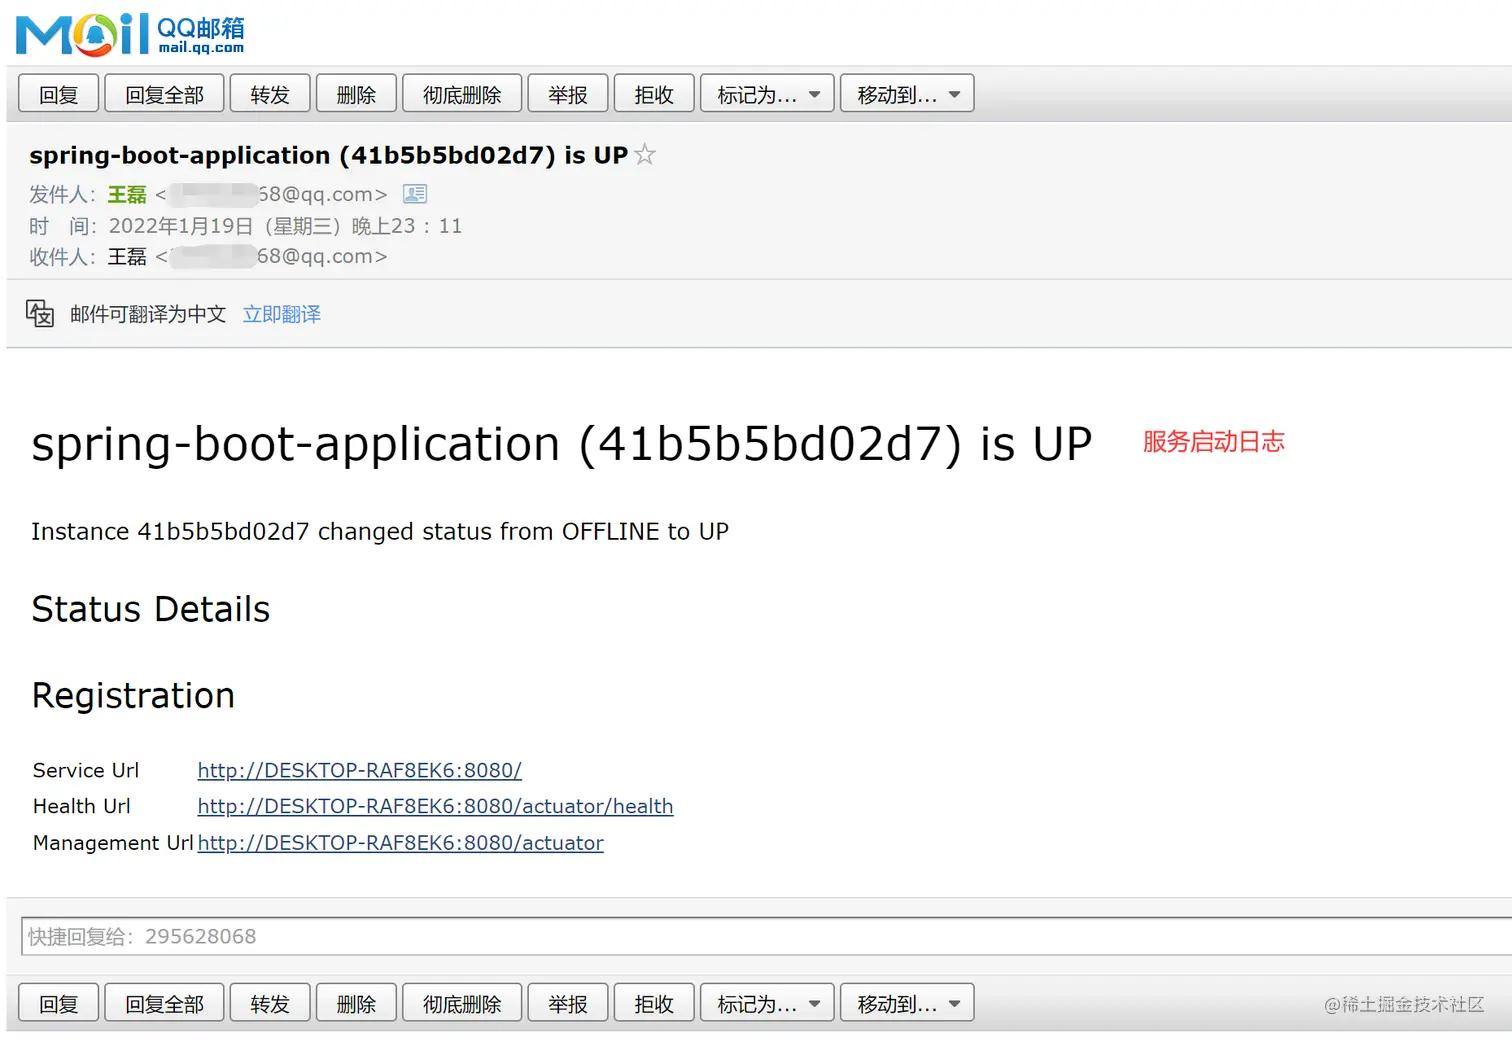
Task: Click recipient name 王磊 in 收件人 row
Action: (x=127, y=257)
